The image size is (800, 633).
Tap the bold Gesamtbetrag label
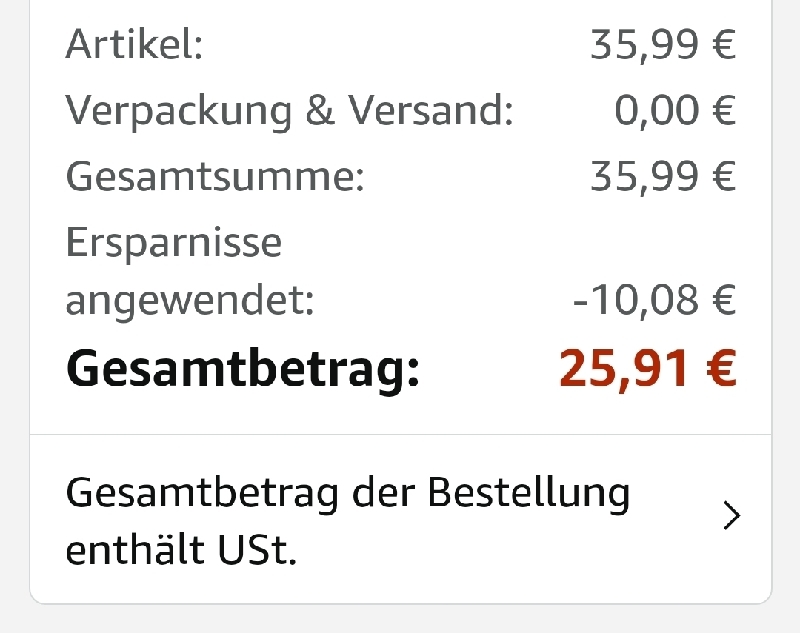pos(242,369)
